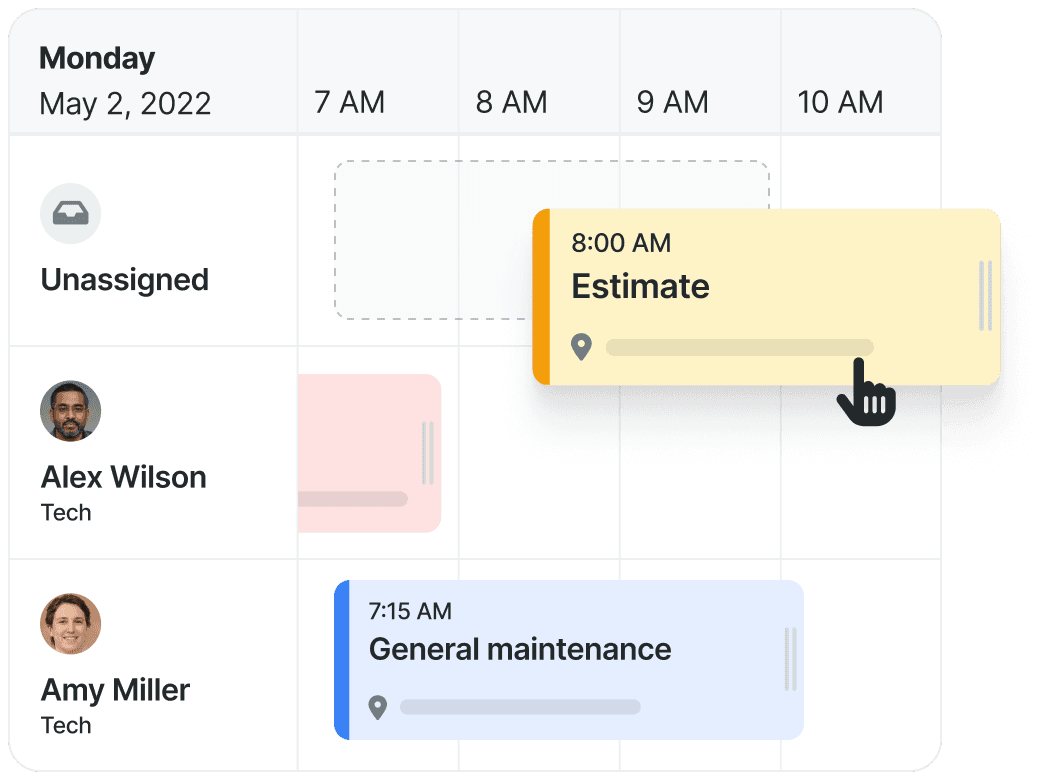Select the Alex Wilson technician name
Image resolution: width=1040 pixels, height=780 pixels.
pos(124,477)
